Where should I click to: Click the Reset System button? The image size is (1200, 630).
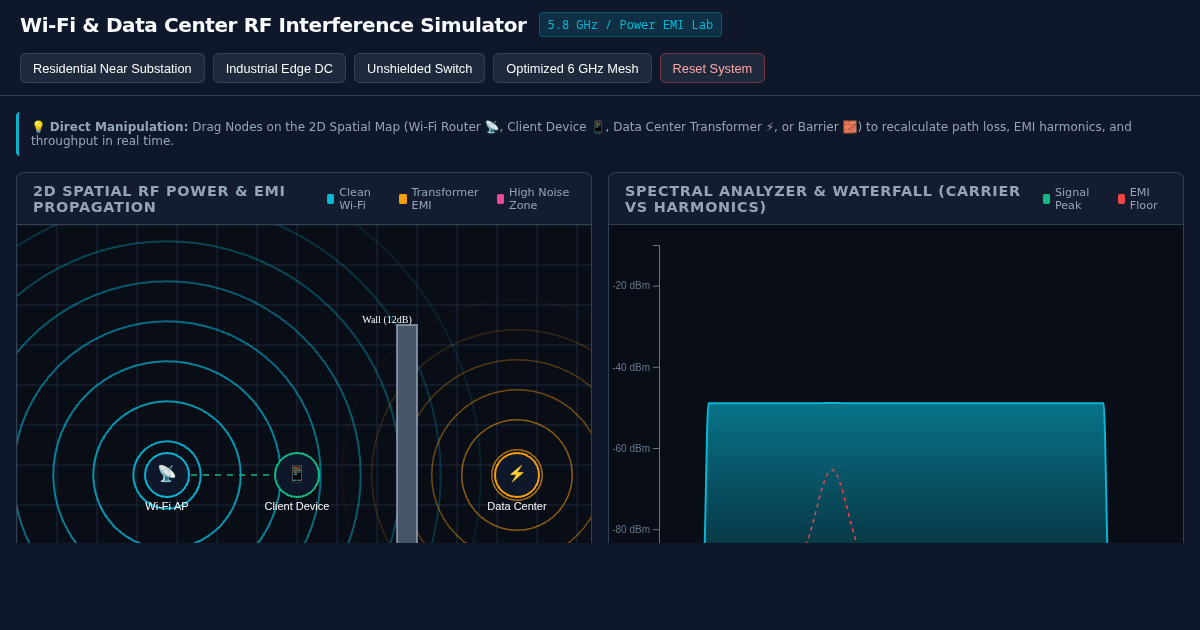tap(712, 68)
